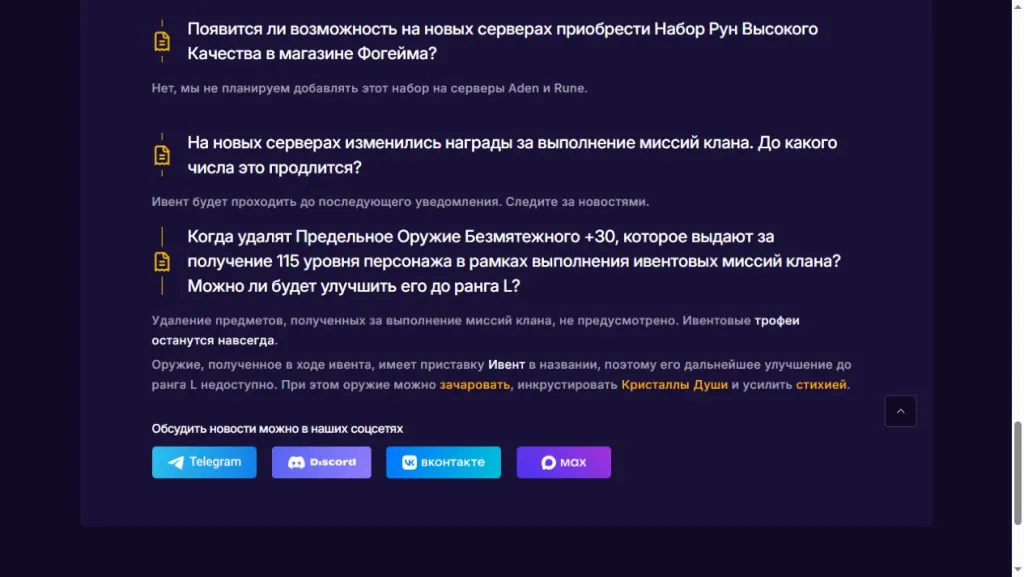Click the page vertical scrollbar thumb

[x=1017, y=473]
